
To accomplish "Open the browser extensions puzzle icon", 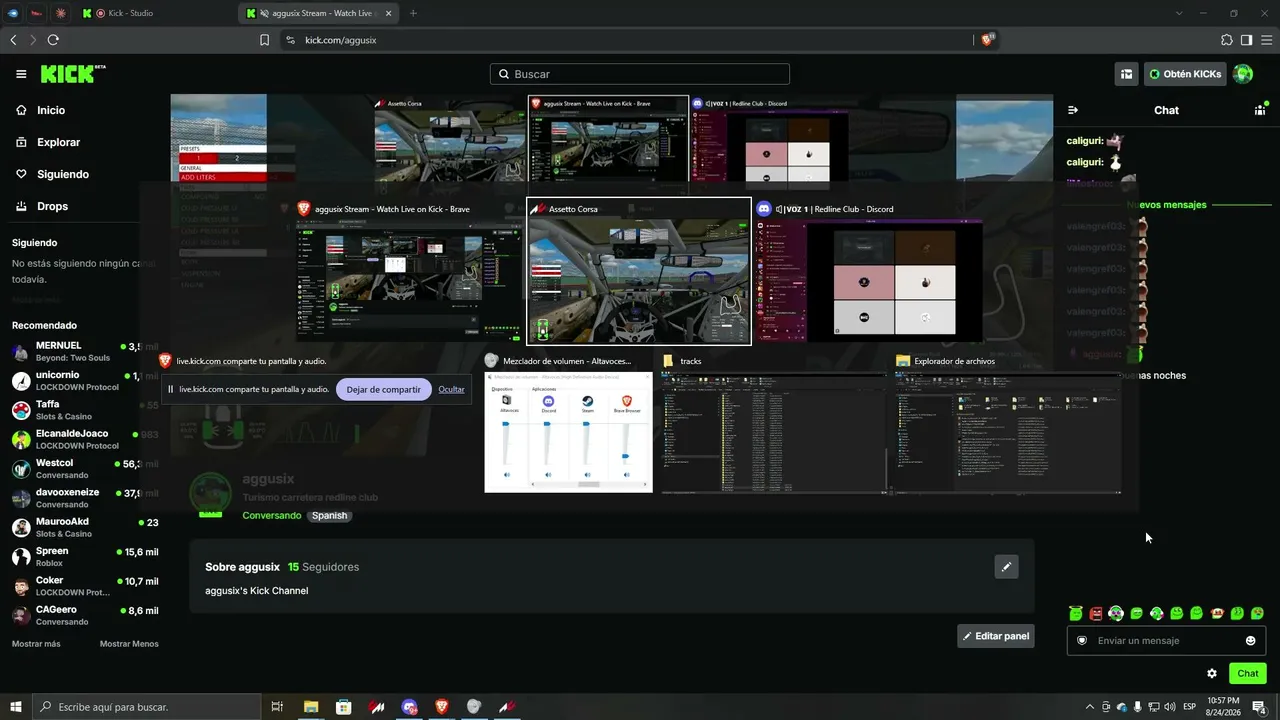I will coord(1227,40).
